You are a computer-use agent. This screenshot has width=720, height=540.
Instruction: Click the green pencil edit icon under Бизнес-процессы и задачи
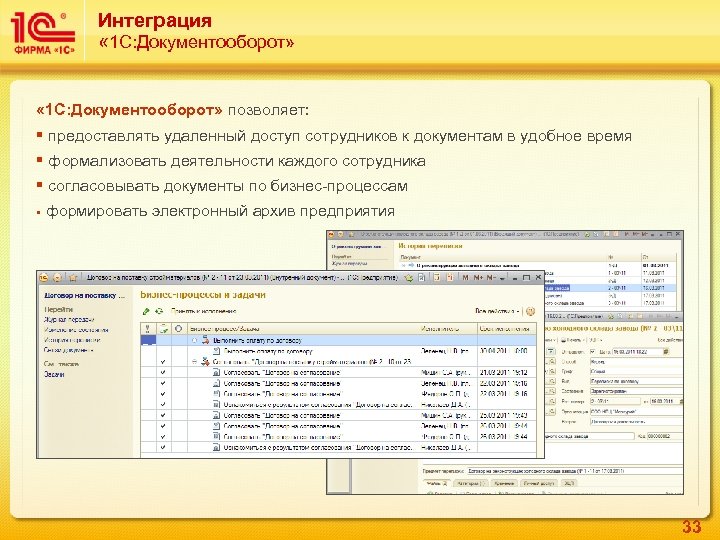(146, 311)
